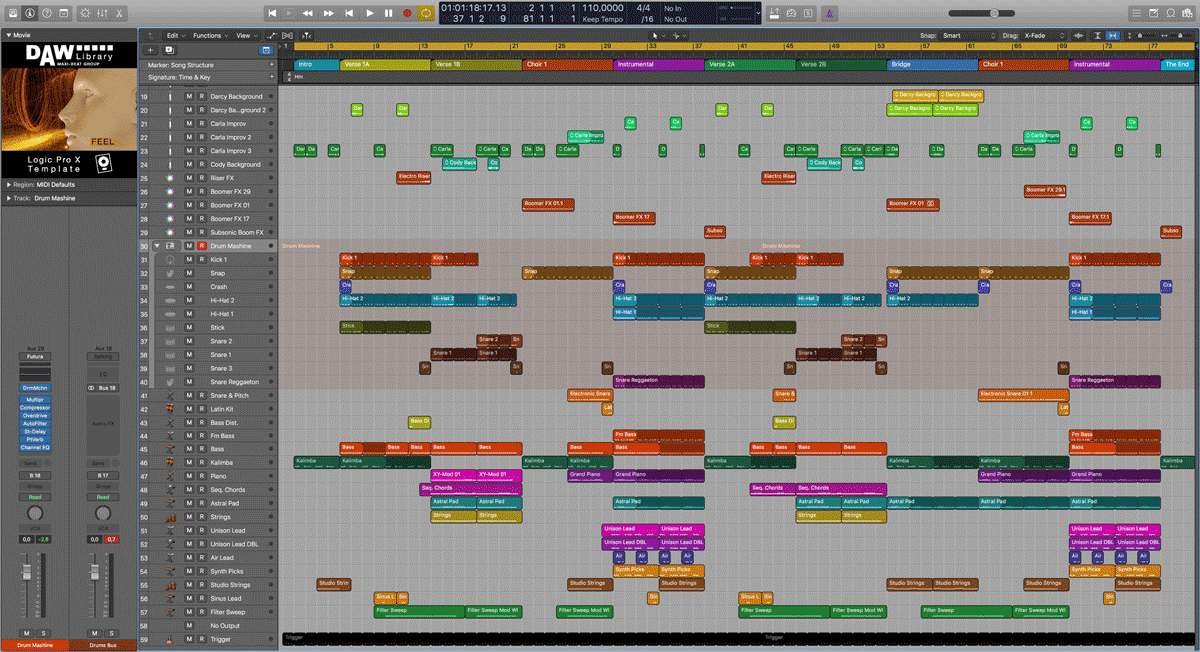Viewport: 1200px width, 652px height.
Task: Record-enable the Drum Mashine track
Action: pyautogui.click(x=201, y=246)
